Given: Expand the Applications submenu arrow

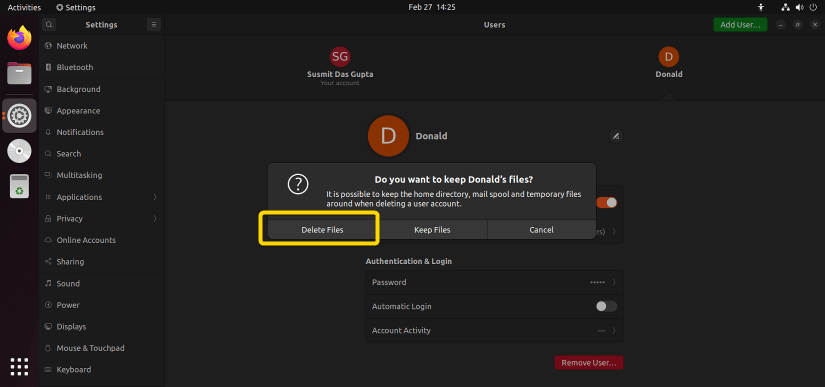Looking at the screenshot, I should [155, 197].
